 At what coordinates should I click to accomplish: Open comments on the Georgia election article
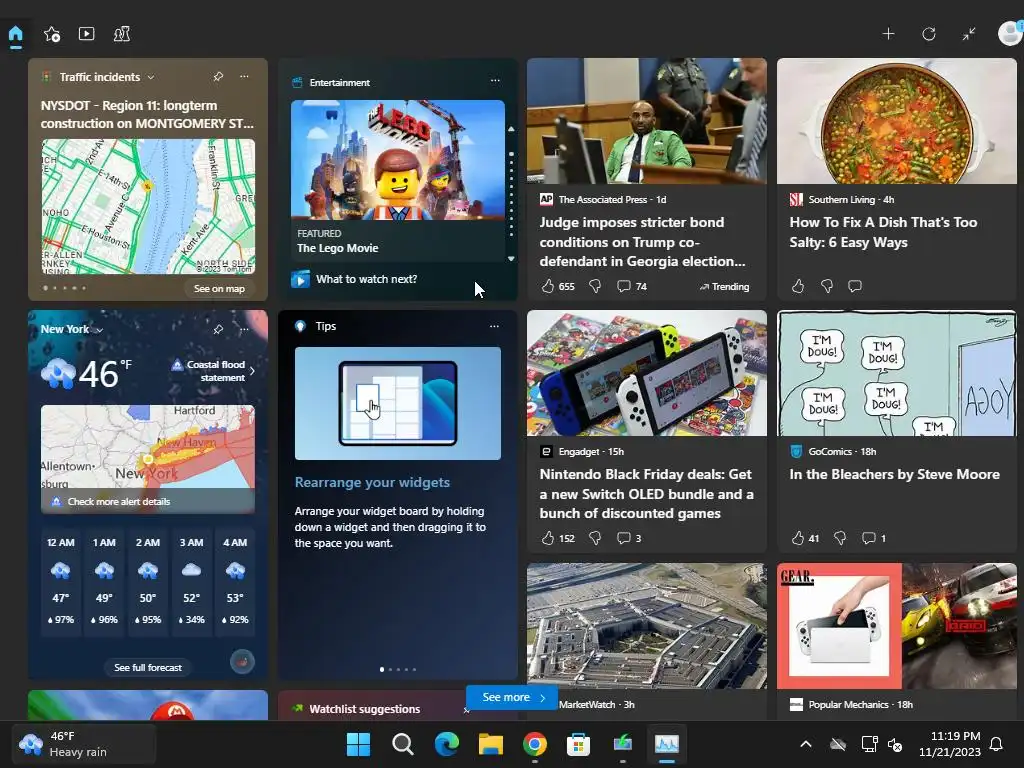pos(632,286)
